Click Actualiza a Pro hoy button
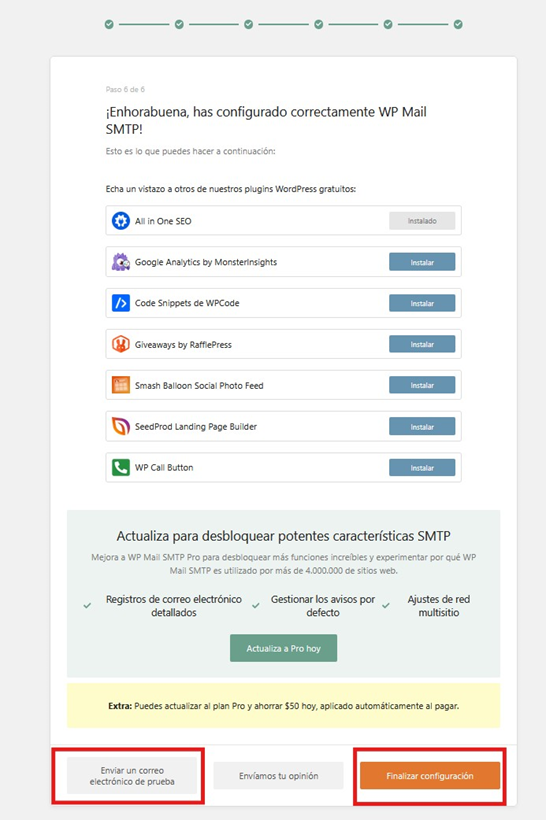Screen dimensions: 546x820 [283, 648]
